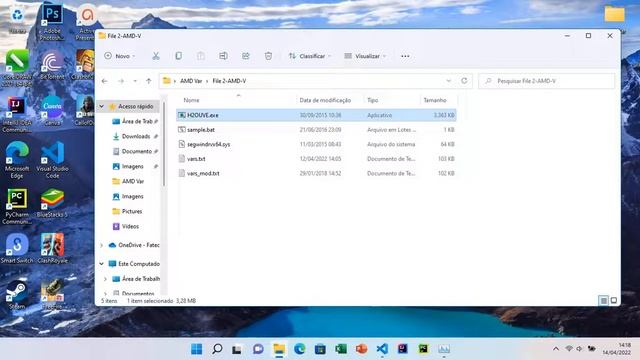
Task: Sort by Tipo column header
Action: coord(372,100)
